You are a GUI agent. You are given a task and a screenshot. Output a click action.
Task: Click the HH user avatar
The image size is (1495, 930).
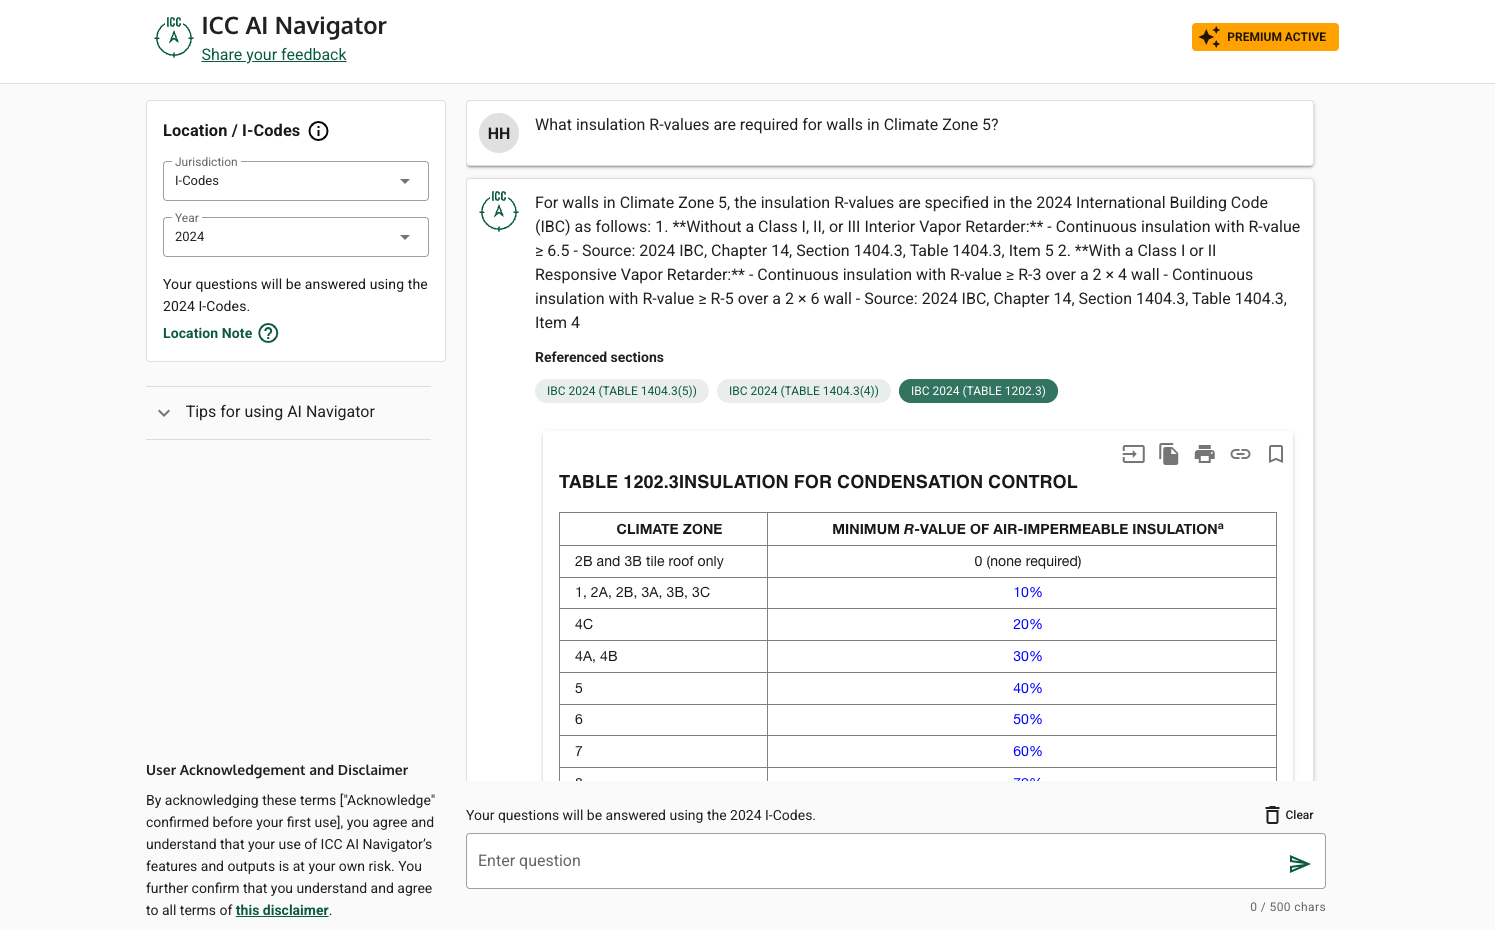pos(499,133)
